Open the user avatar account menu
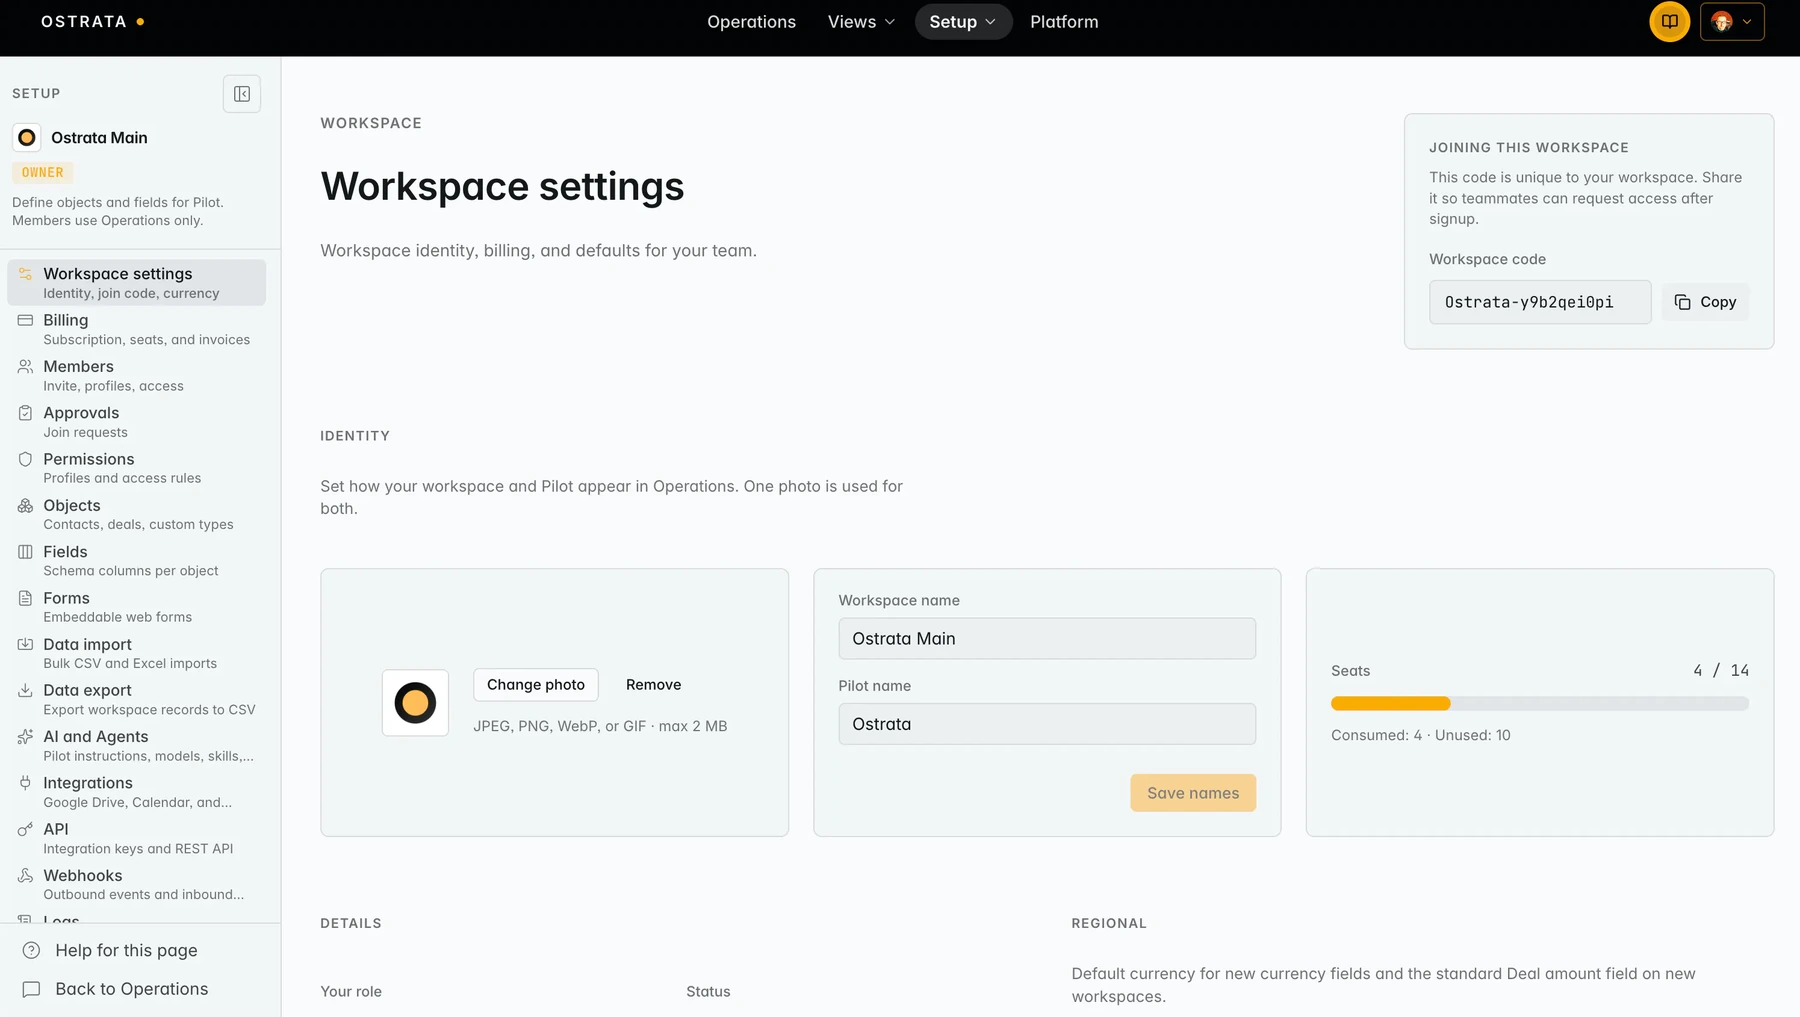Viewport: 1800px width, 1017px height. [1732, 21]
